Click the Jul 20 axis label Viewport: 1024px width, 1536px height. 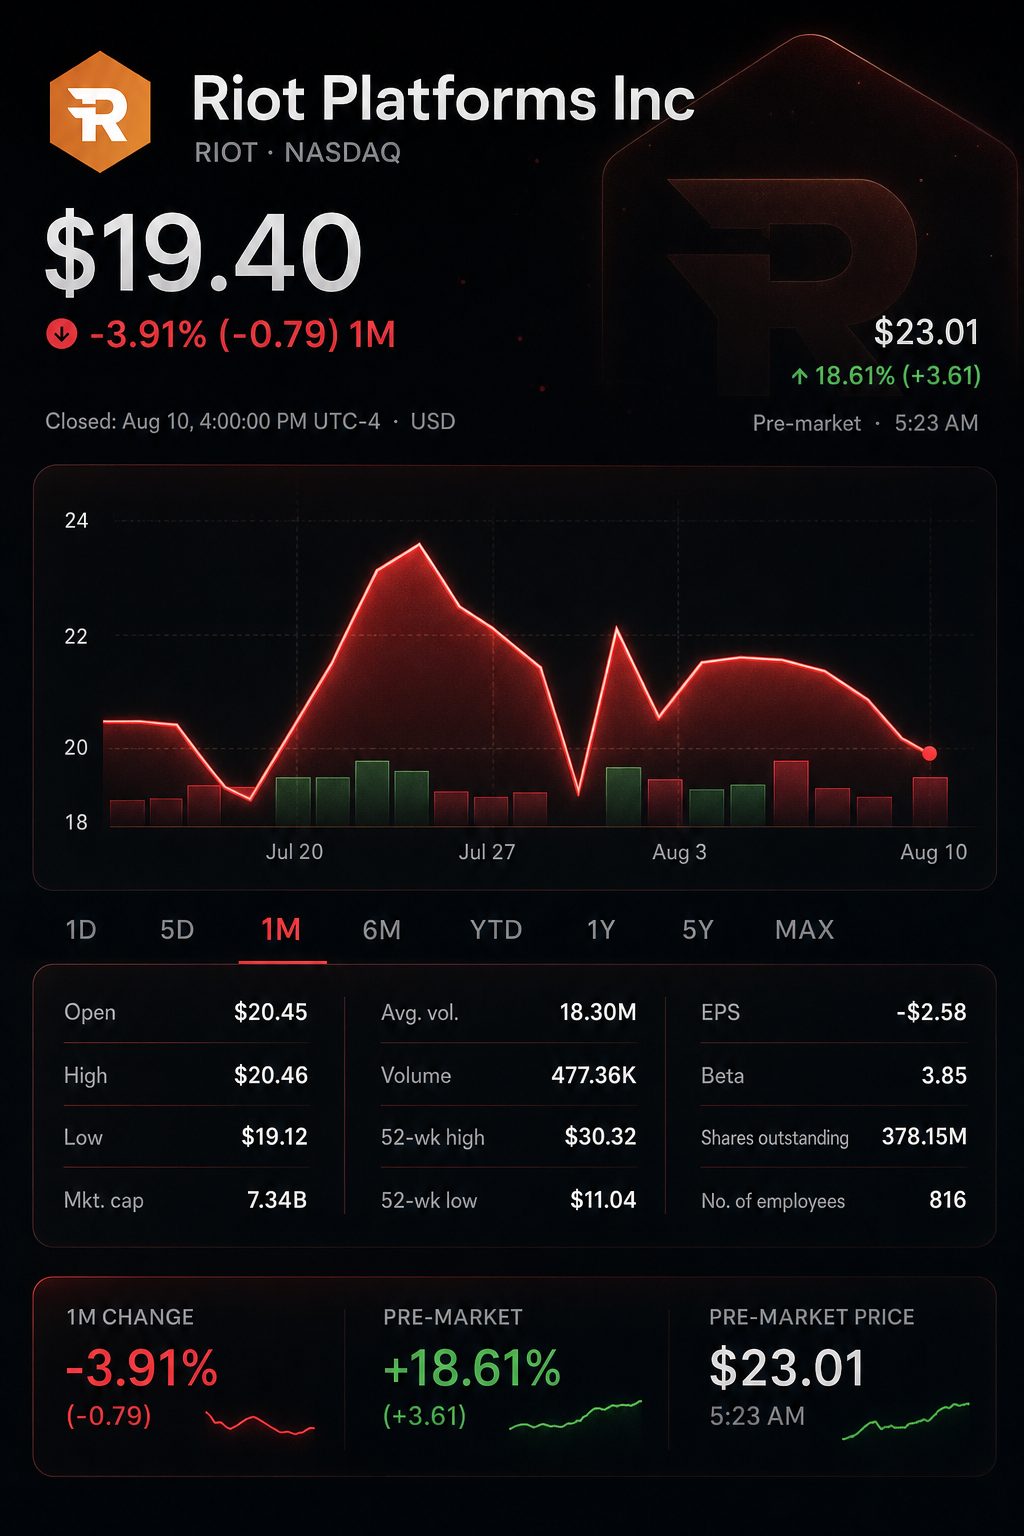[294, 852]
